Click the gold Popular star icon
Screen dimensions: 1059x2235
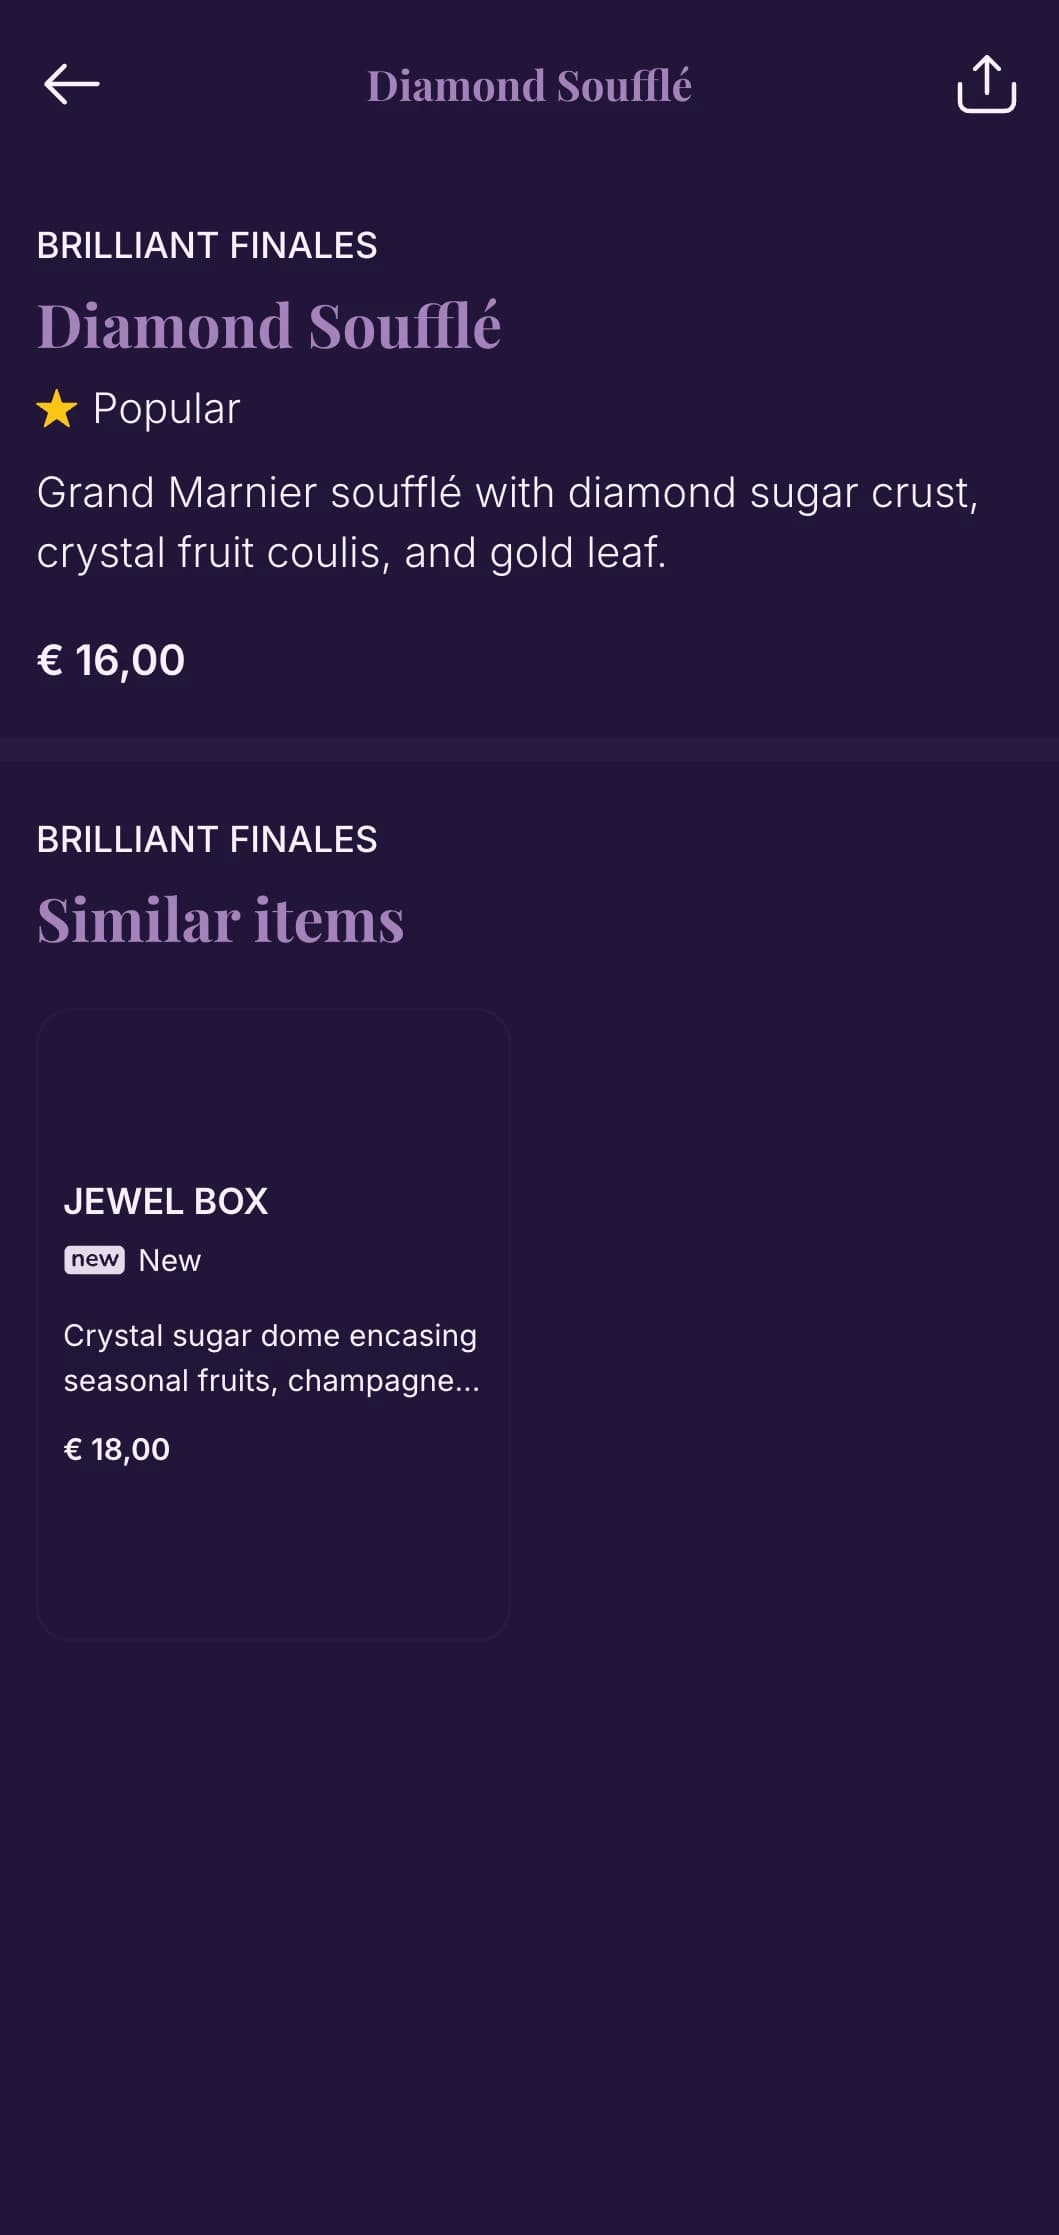click(57, 409)
